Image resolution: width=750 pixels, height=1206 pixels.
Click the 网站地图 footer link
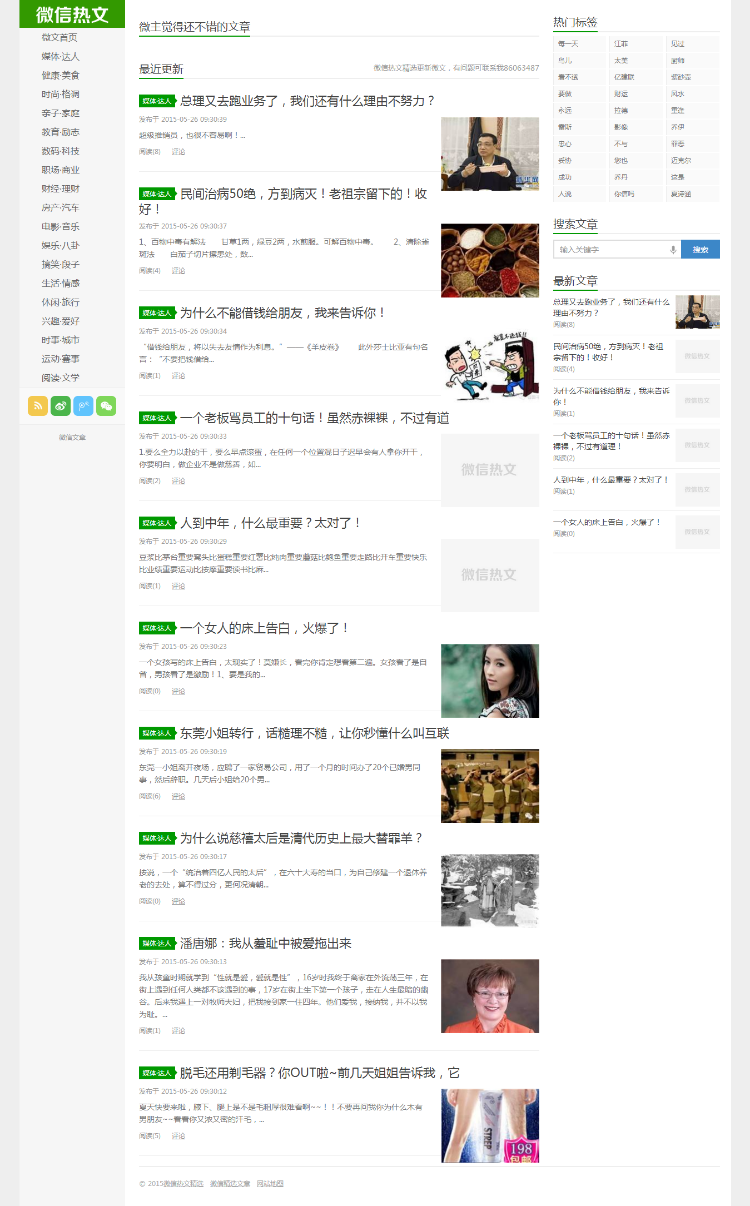(x=270, y=1183)
